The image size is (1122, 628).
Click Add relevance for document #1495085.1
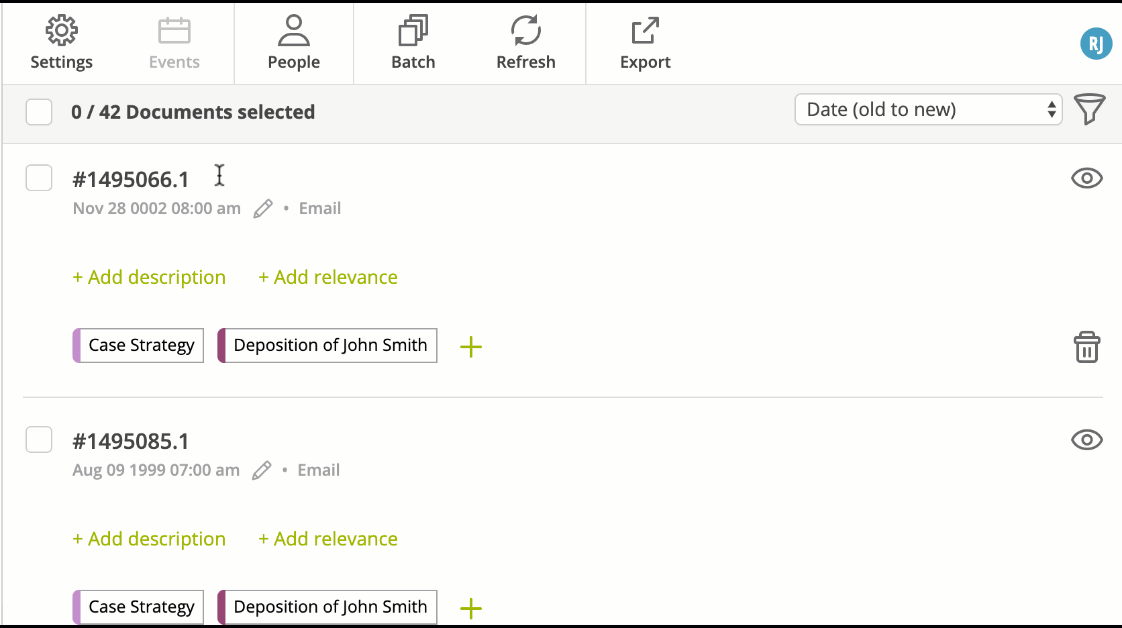(328, 539)
